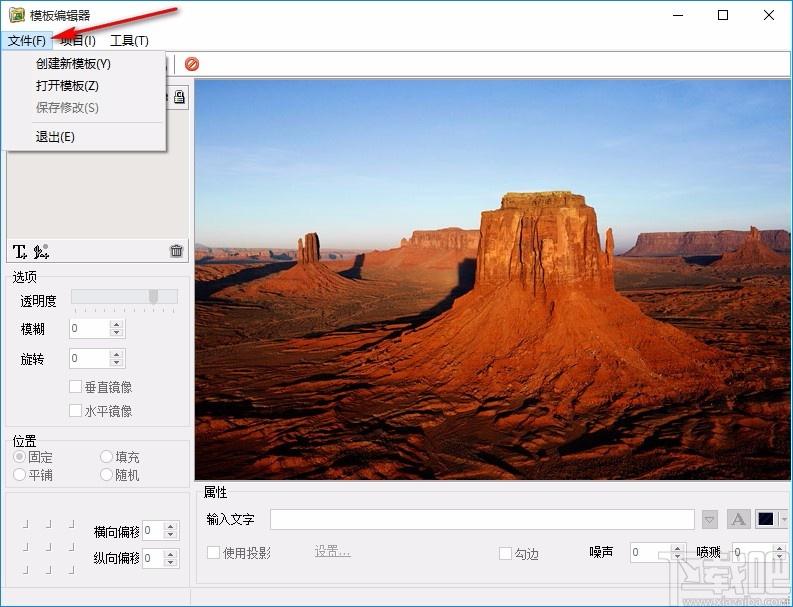793x607 pixels.
Task: Click the 纵向偏移 value field
Action: point(153,558)
